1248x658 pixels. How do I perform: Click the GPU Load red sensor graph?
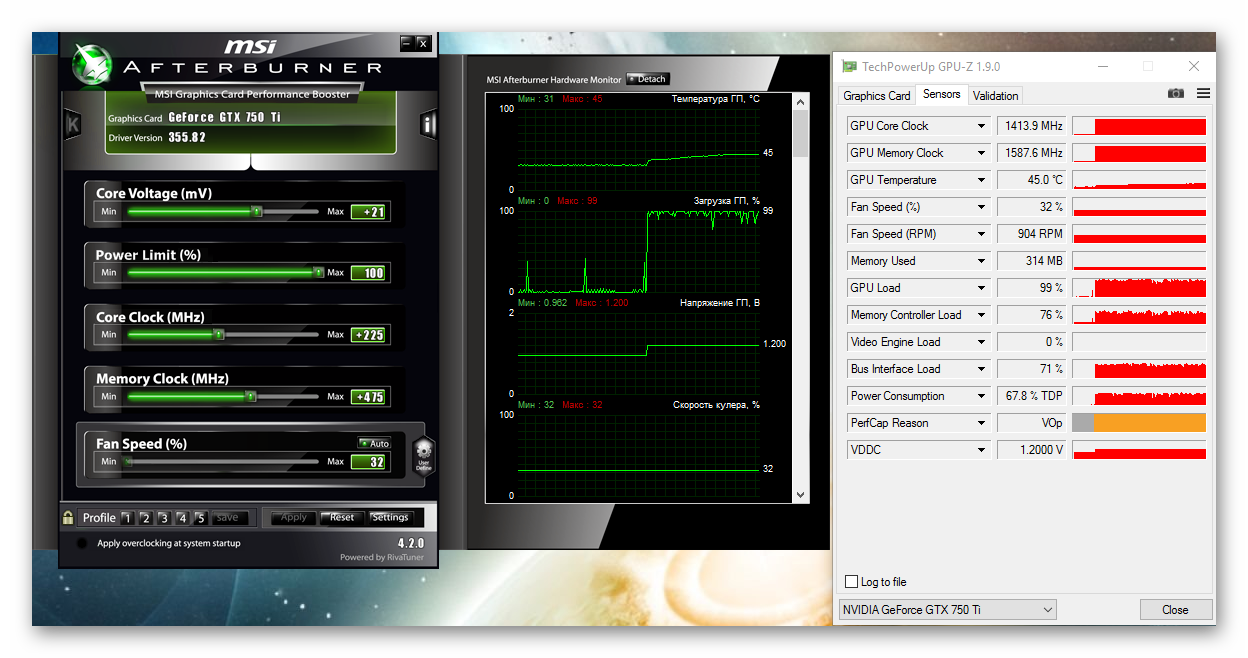coord(1139,288)
